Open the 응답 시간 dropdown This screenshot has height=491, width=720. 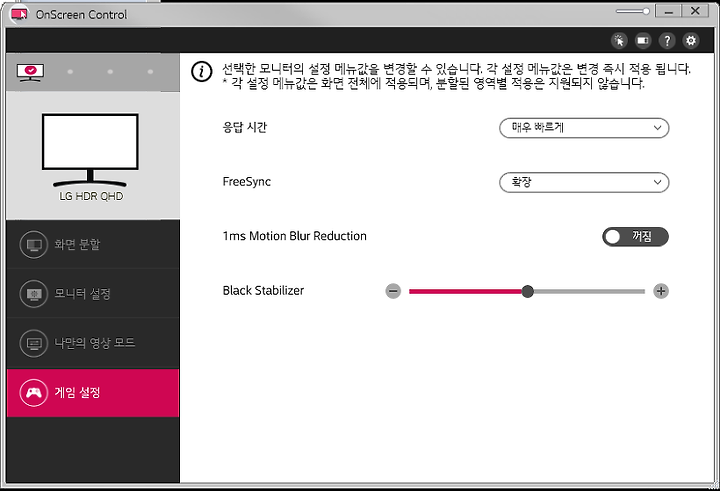click(584, 128)
